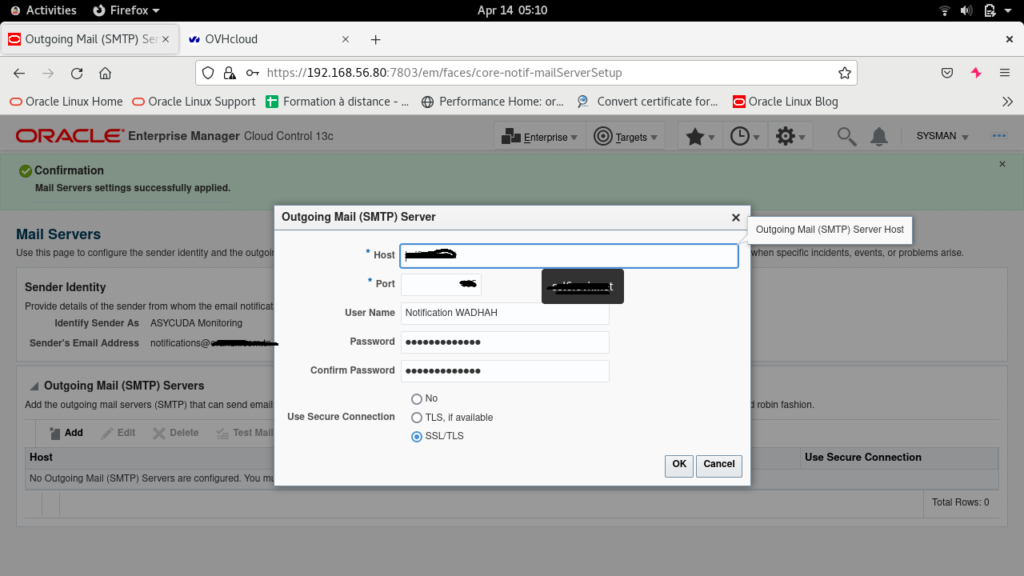The width and height of the screenshot is (1024, 576).
Task: Select the SSL/TLS radio button
Action: coord(417,436)
